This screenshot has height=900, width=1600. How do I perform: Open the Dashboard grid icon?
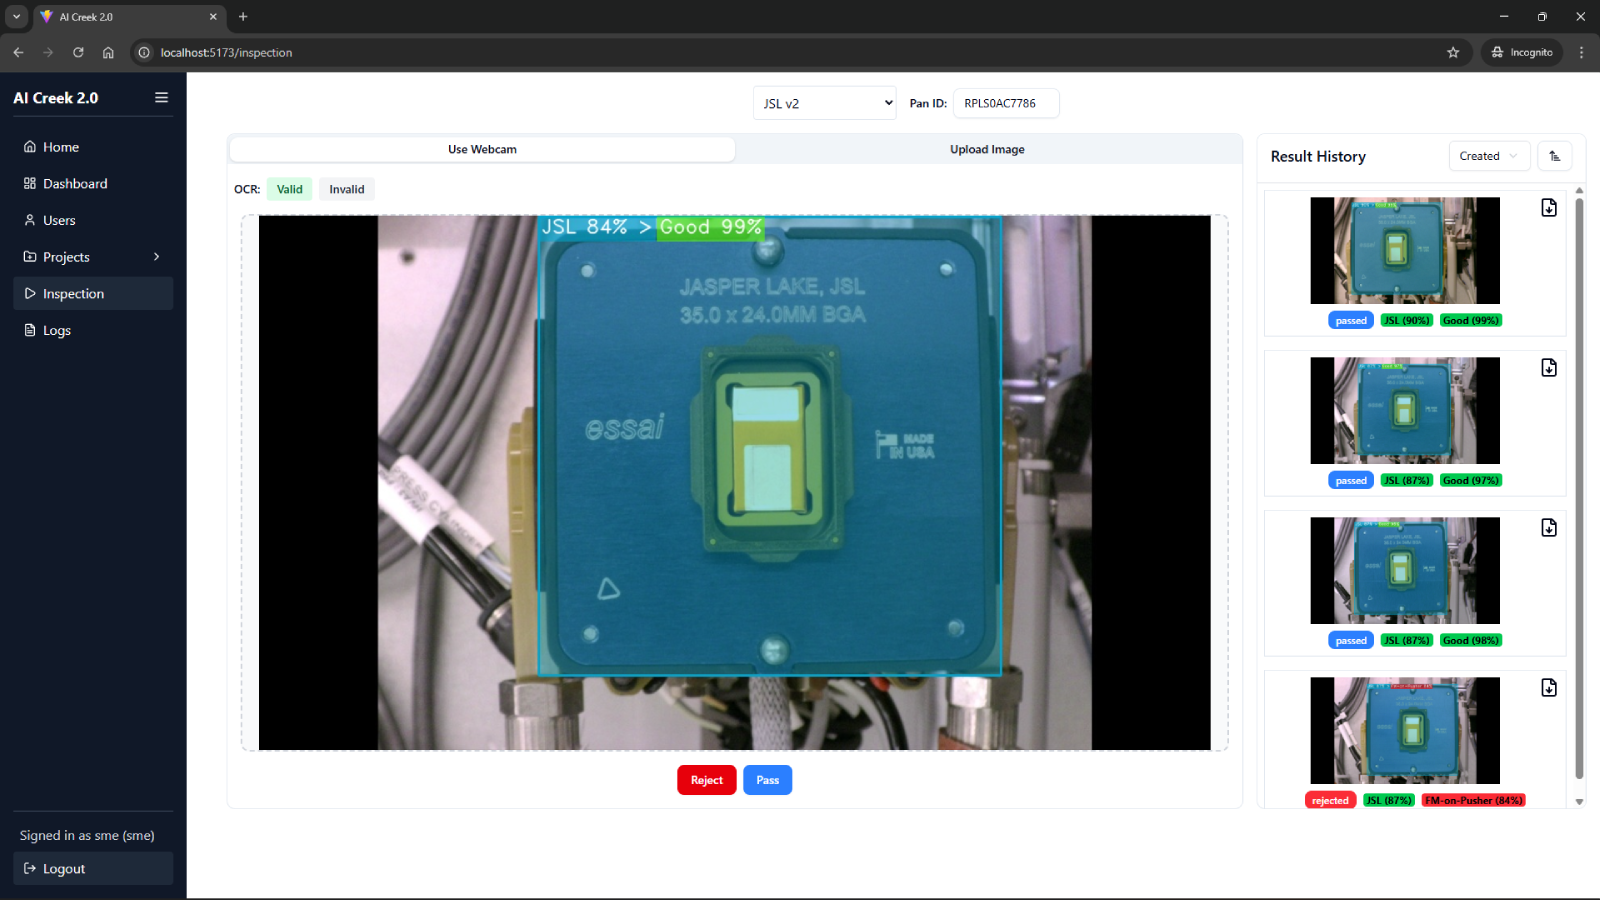30,184
